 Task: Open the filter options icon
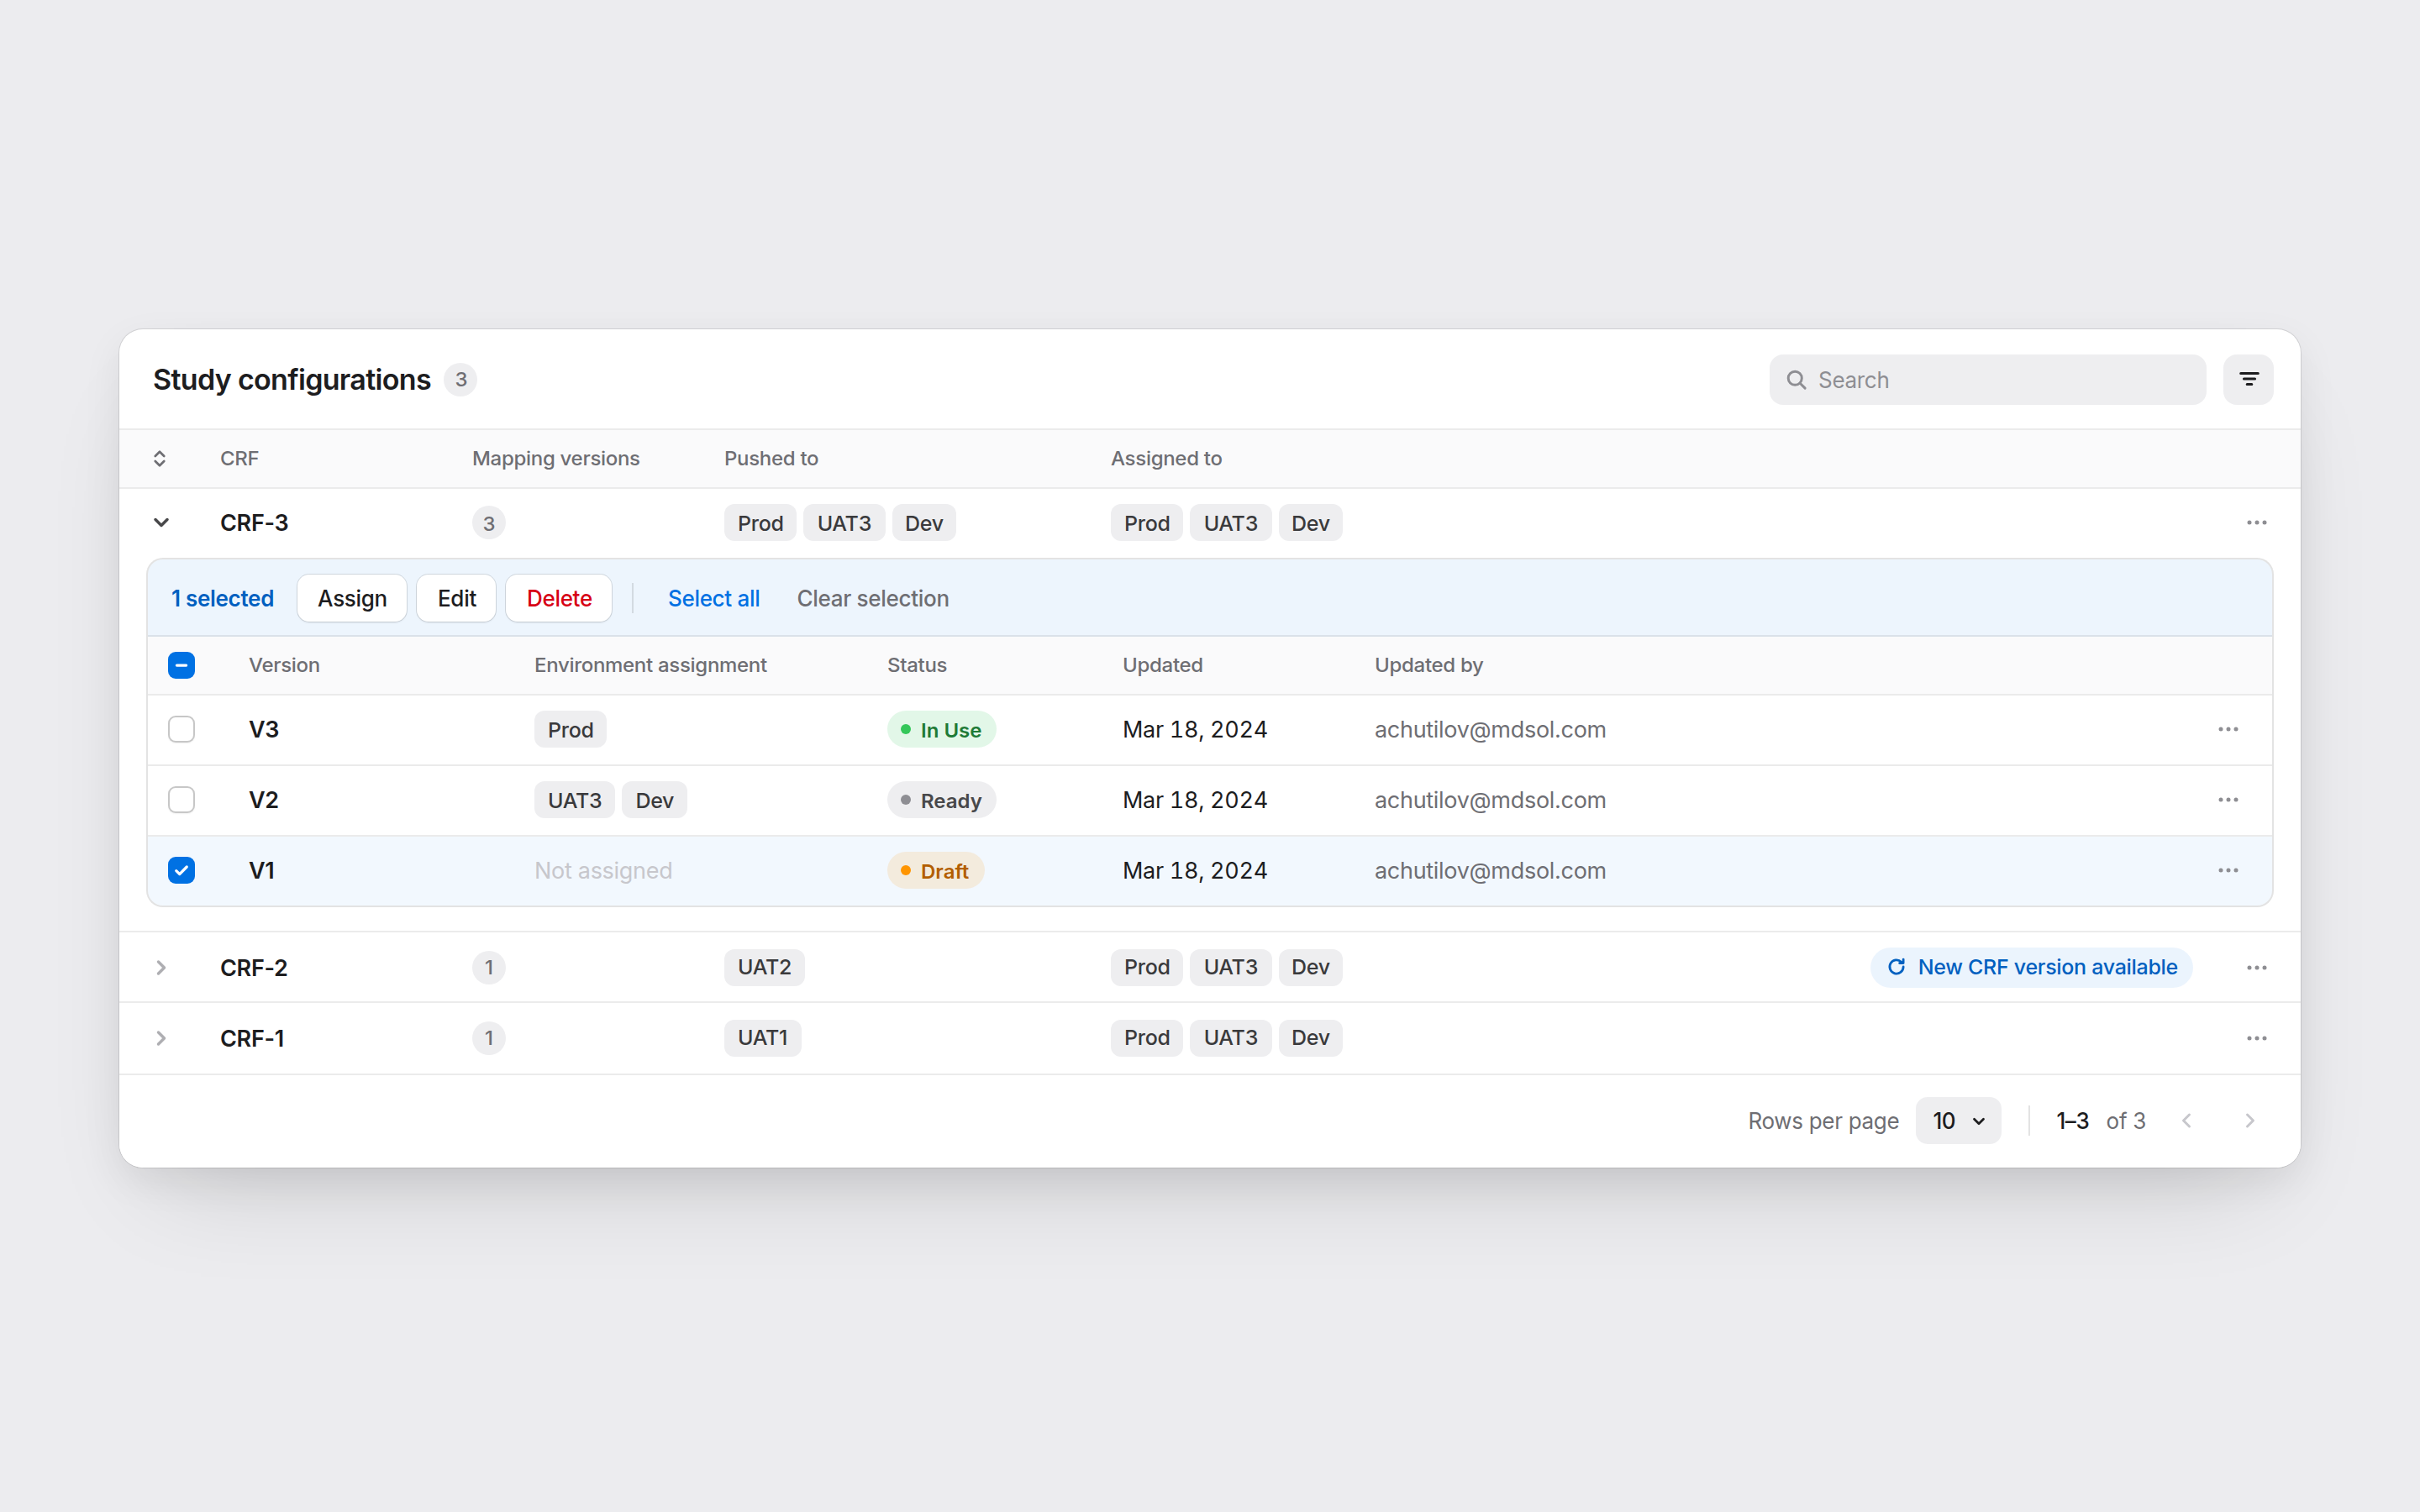point(2248,380)
